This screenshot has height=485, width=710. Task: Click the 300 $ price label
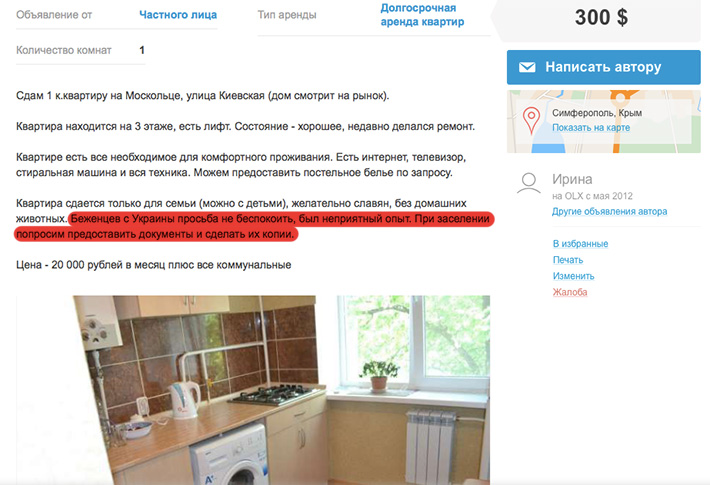601,18
